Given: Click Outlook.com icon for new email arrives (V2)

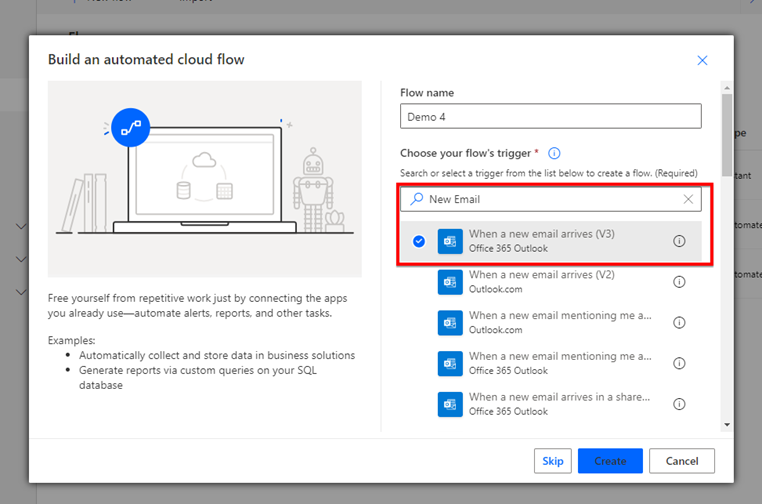Looking at the screenshot, I should click(450, 282).
